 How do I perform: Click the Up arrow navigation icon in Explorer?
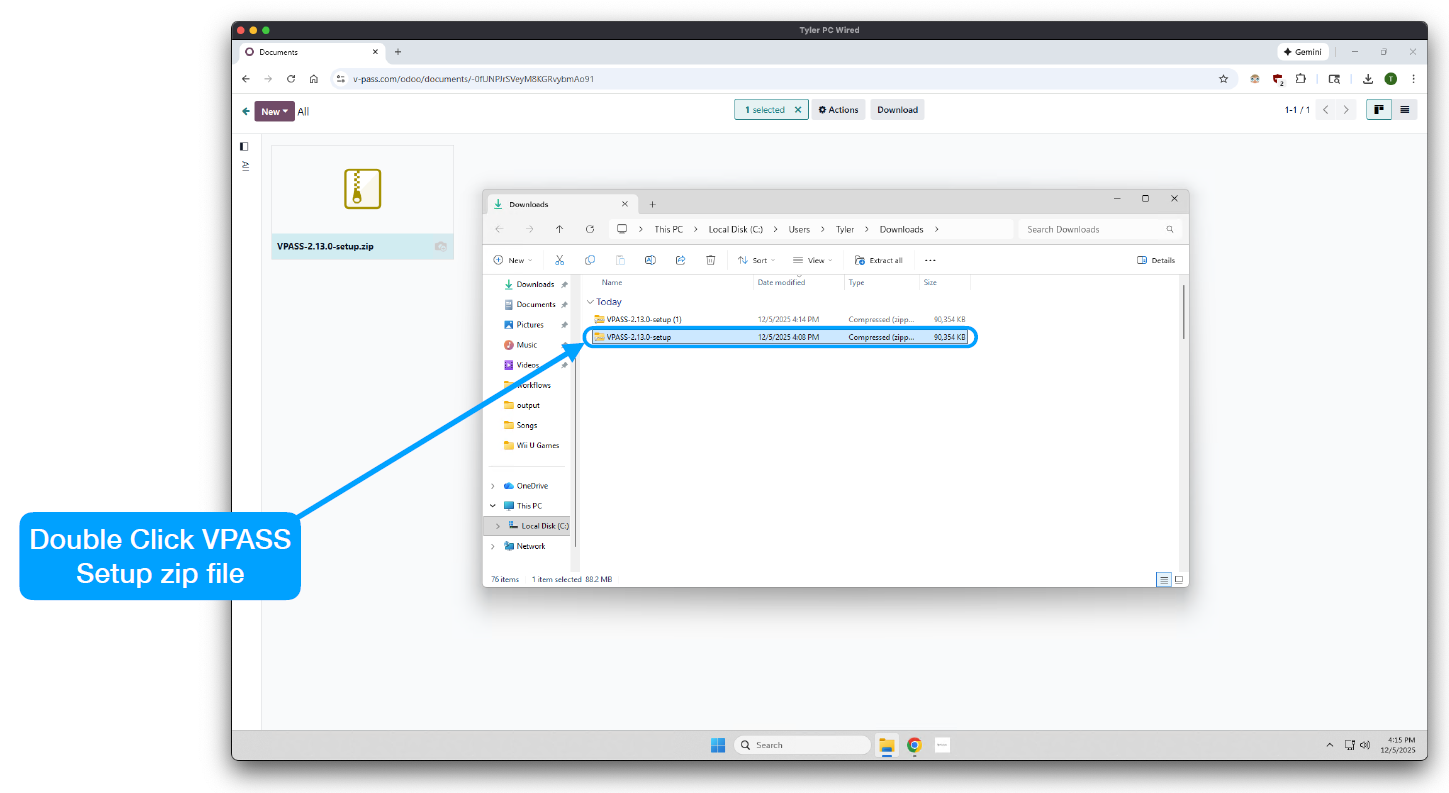[559, 229]
